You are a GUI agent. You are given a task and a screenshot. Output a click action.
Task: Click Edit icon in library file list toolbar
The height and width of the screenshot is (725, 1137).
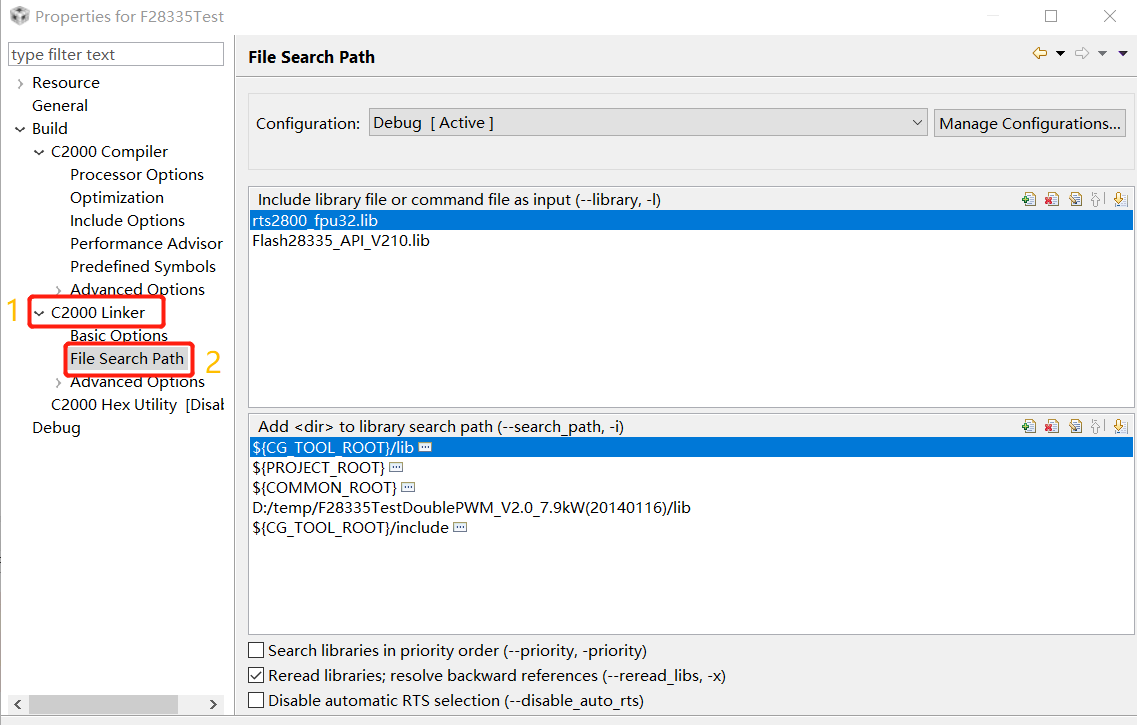point(1075,199)
